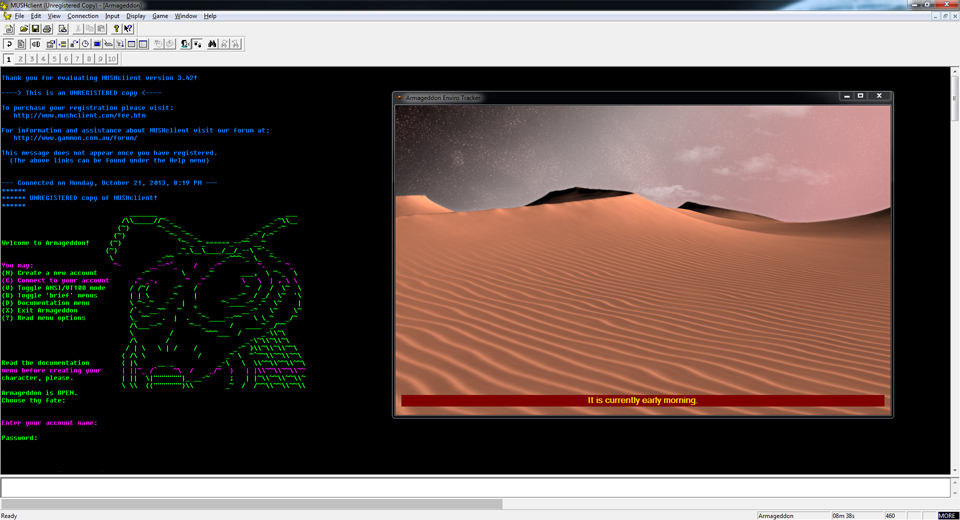Click the 'Password:' prompt text
960x520 pixels.
pyautogui.click(x=19, y=438)
